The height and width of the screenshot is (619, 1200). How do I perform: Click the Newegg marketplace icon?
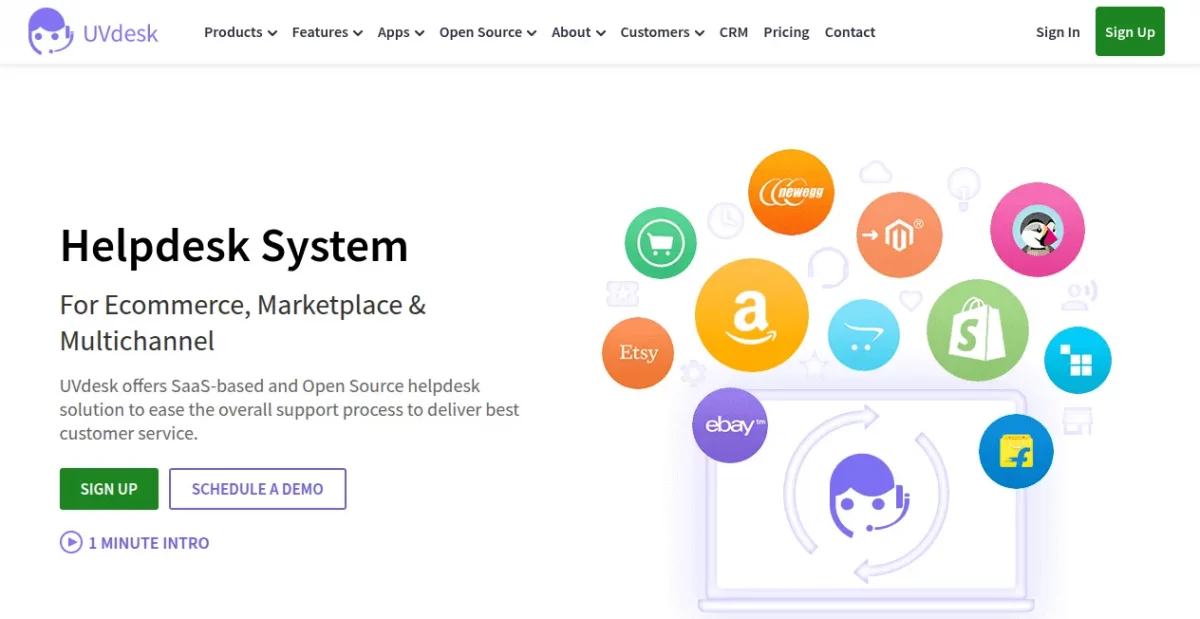coord(791,191)
